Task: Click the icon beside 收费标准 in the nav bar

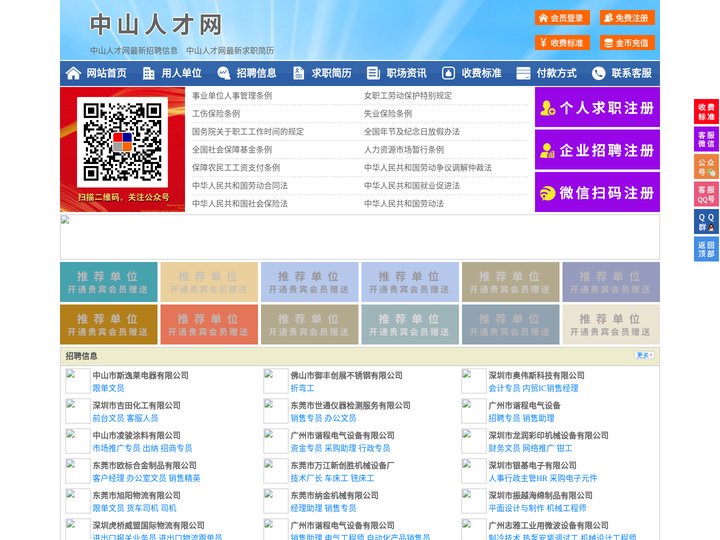Action: (448, 73)
